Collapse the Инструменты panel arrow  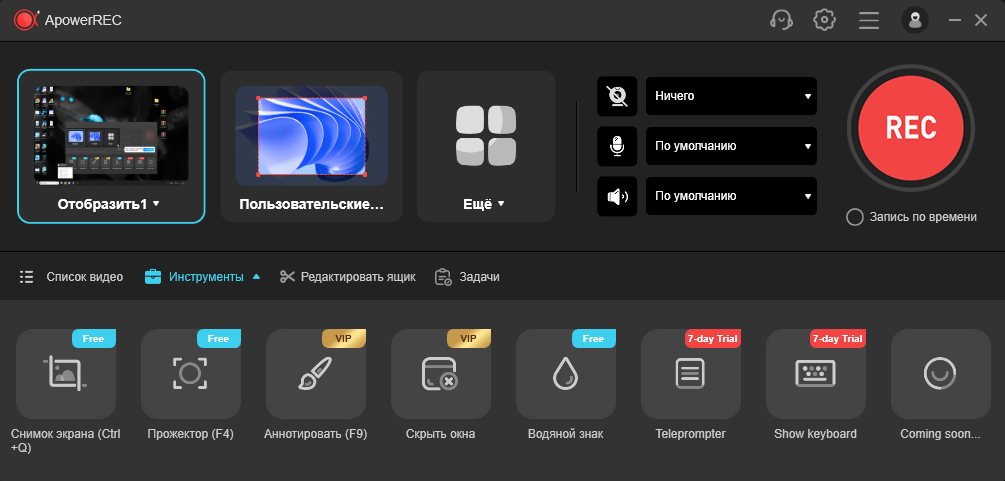tap(256, 277)
